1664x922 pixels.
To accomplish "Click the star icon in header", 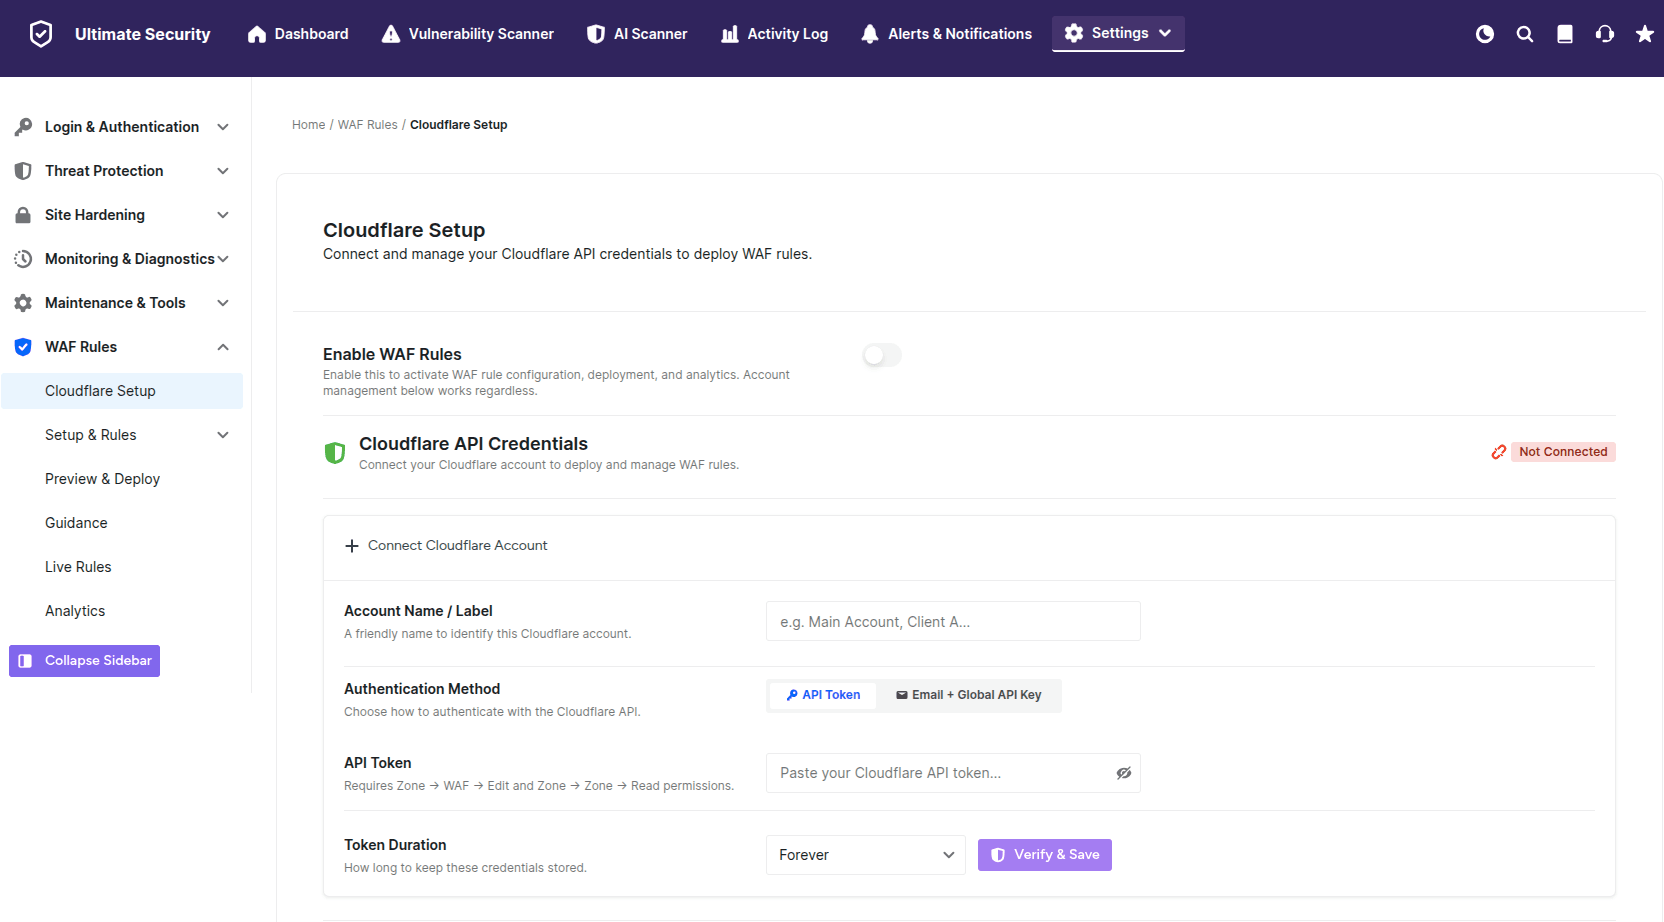I will pos(1645,34).
